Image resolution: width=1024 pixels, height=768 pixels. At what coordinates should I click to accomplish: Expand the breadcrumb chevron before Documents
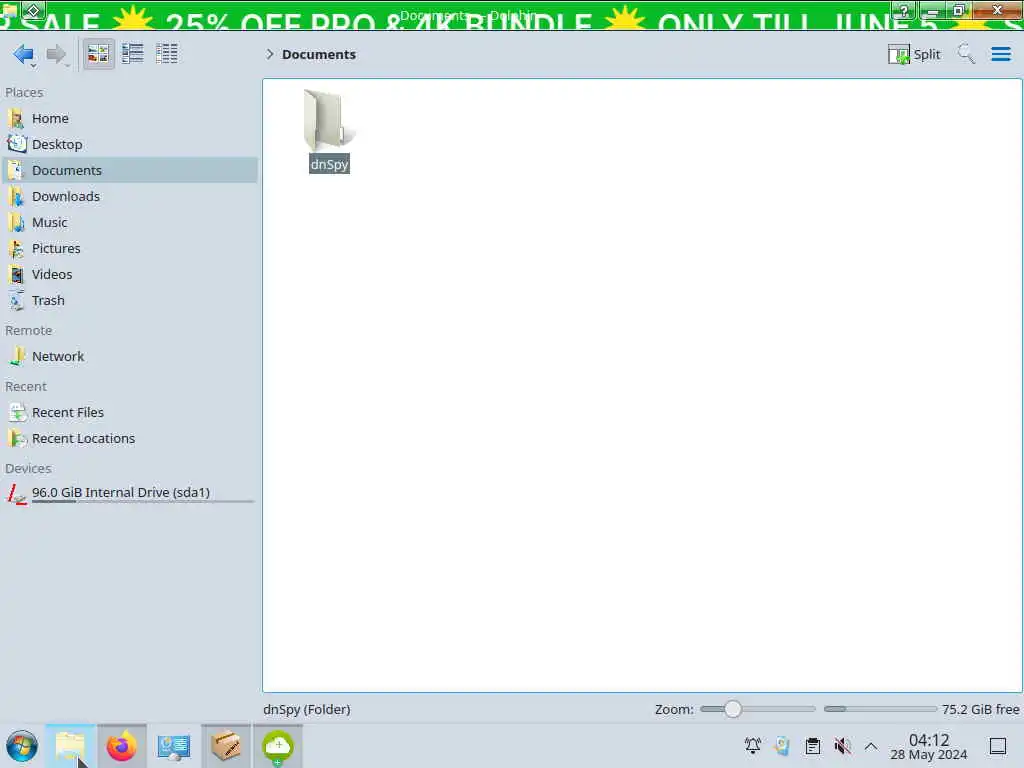(x=270, y=54)
